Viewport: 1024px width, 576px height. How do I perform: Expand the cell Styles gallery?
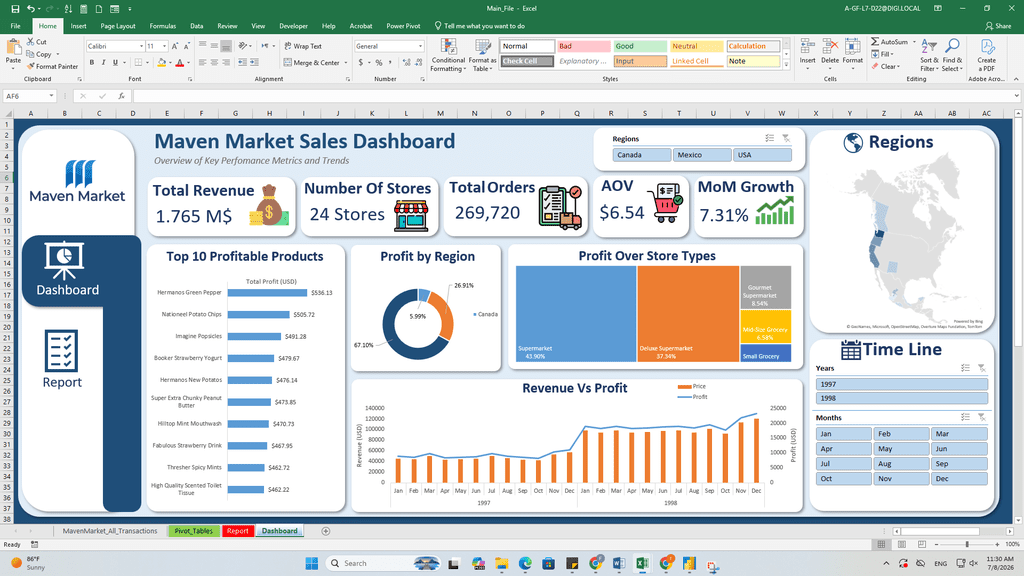786,65
